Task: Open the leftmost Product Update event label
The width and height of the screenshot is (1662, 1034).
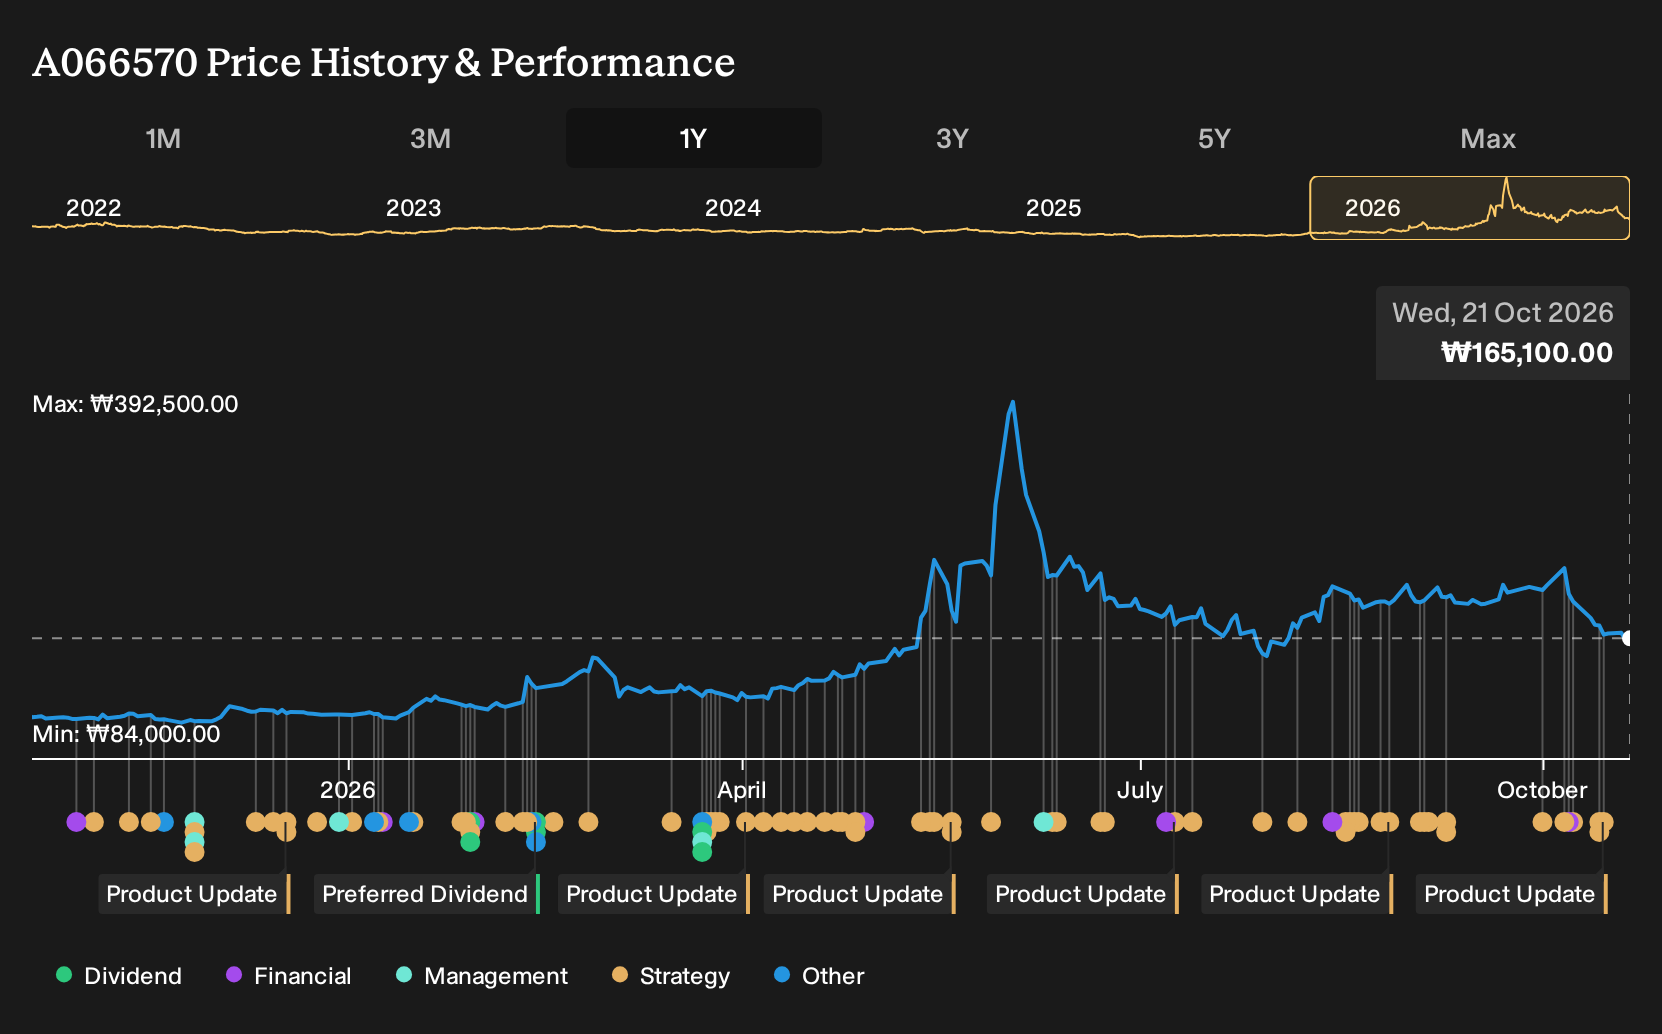Action: pos(194,894)
